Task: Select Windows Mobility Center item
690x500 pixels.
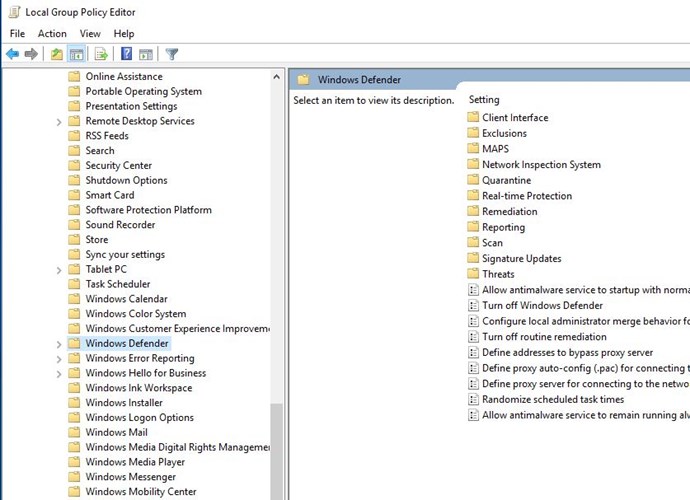Action: click(x=141, y=492)
